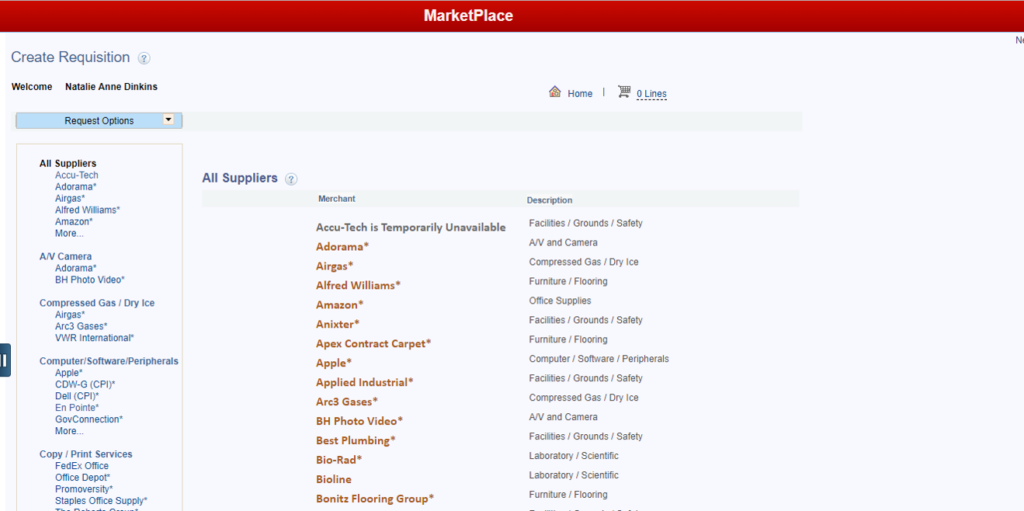Select Computer/Software/Peripherals category
The width and height of the screenshot is (1024, 511).
[x=108, y=361]
